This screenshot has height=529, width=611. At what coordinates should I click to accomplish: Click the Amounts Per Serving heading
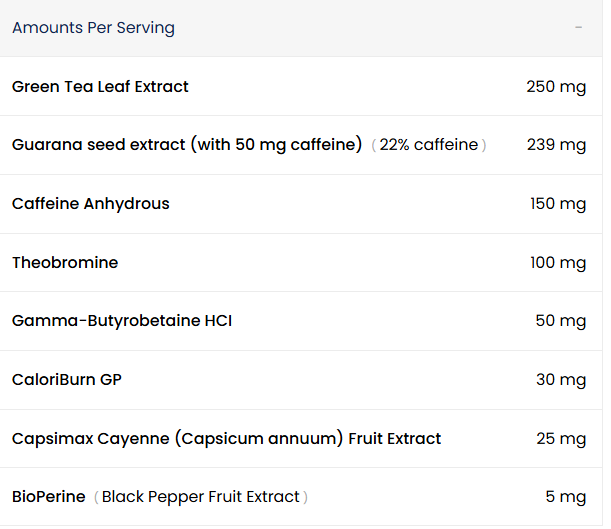click(93, 28)
